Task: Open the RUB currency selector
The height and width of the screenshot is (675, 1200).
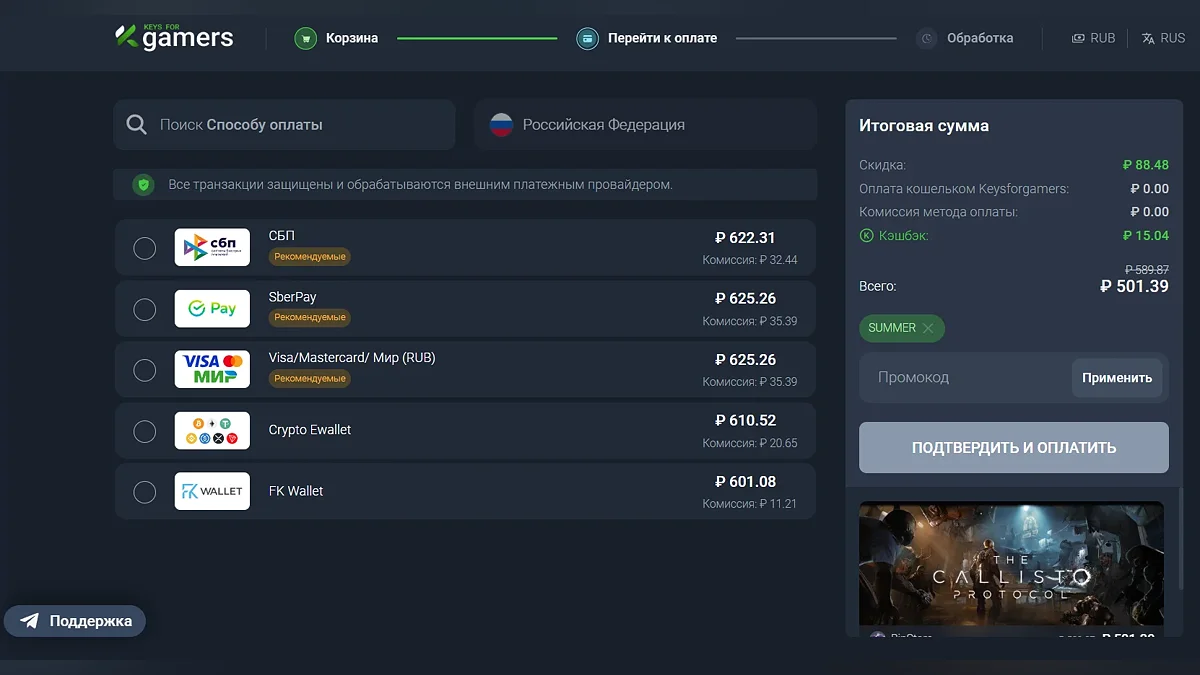Action: 1093,38
